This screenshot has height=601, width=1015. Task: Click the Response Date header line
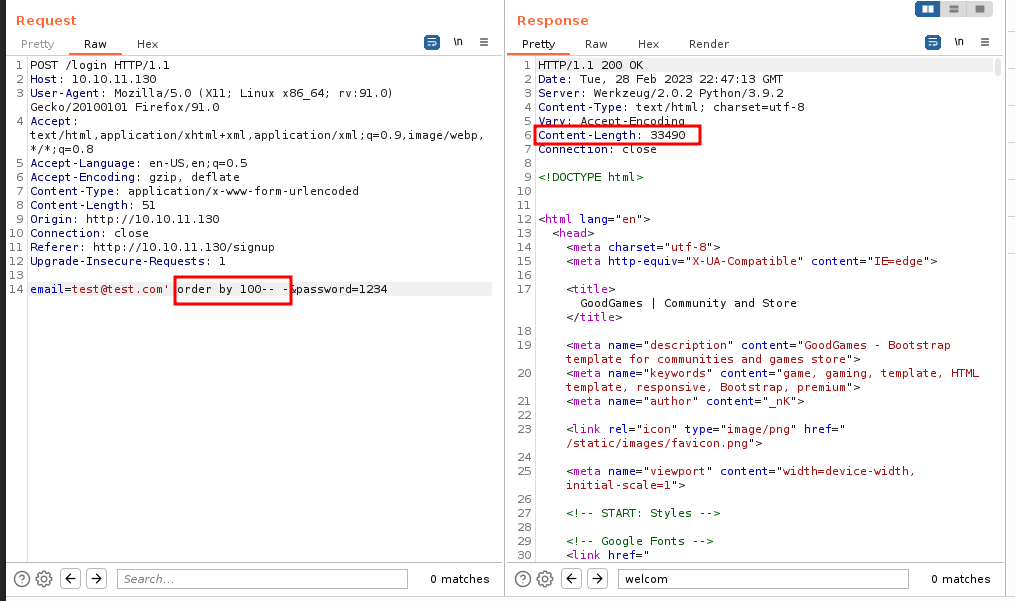point(660,79)
